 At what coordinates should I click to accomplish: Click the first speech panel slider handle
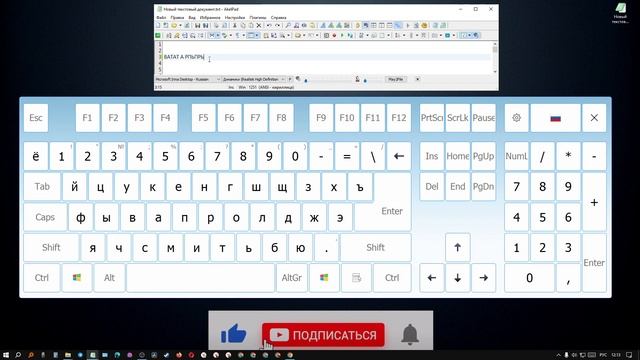(x=306, y=80)
